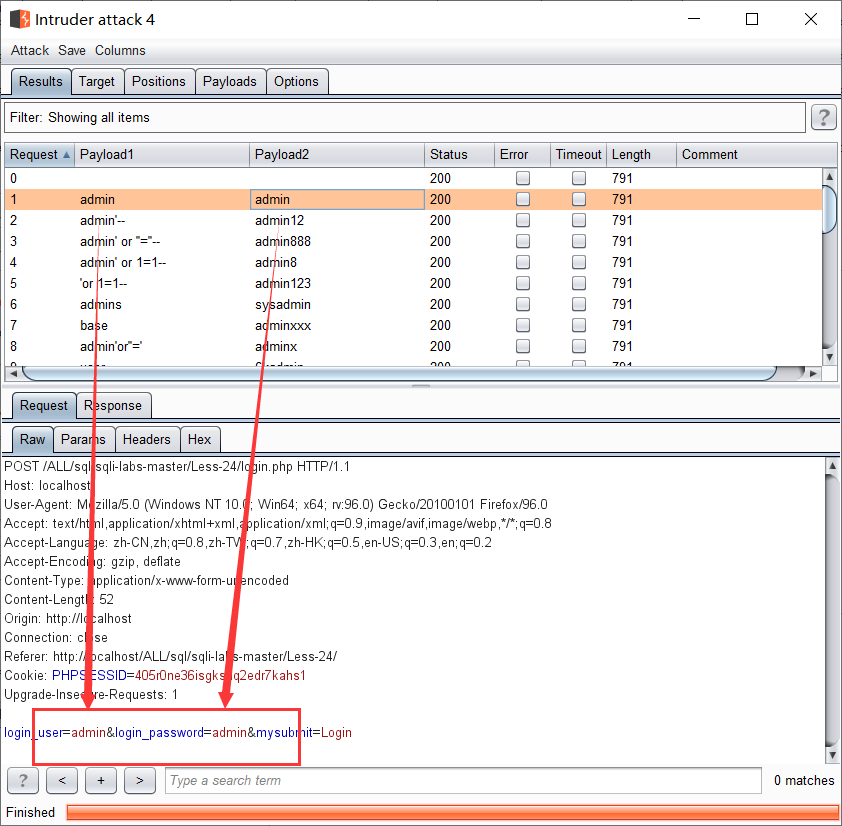
Task: Focus the search term input field
Action: [463, 780]
